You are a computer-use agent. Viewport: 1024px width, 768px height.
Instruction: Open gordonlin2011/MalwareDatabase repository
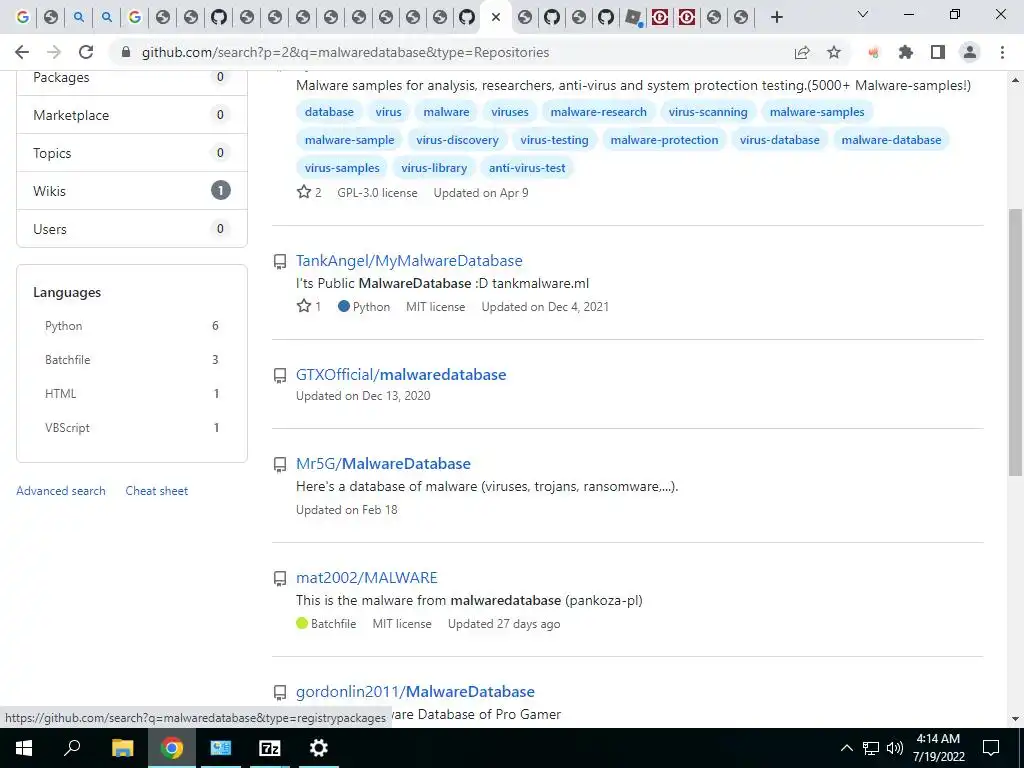(415, 691)
